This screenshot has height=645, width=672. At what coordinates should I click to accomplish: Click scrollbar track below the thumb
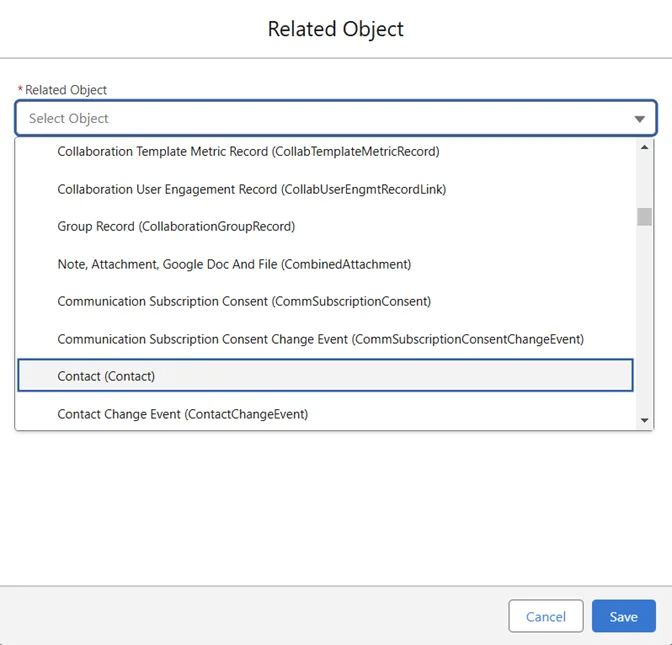coord(644,320)
